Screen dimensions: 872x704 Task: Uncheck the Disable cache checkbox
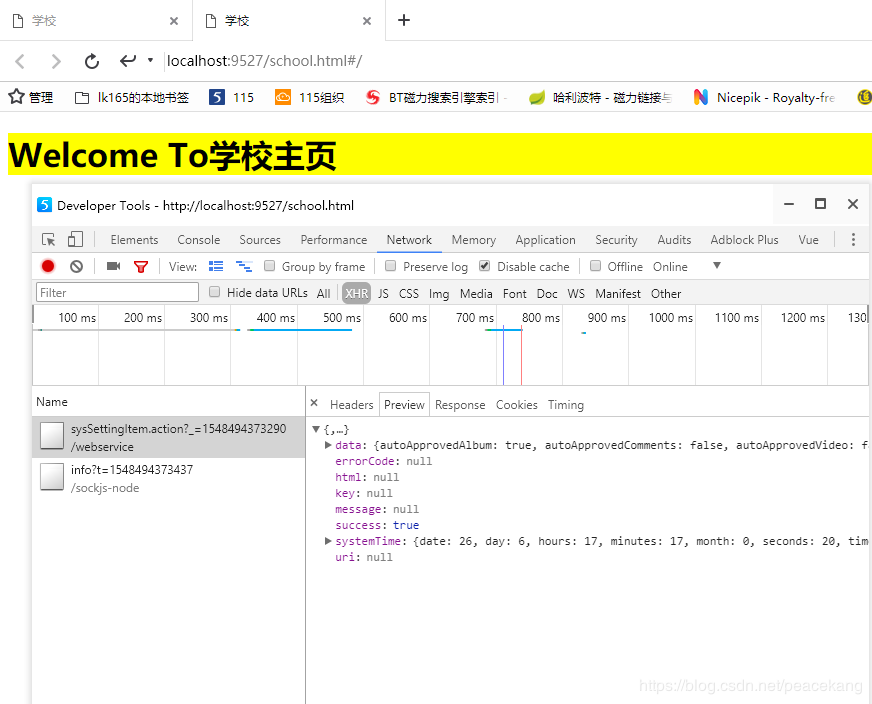click(484, 266)
